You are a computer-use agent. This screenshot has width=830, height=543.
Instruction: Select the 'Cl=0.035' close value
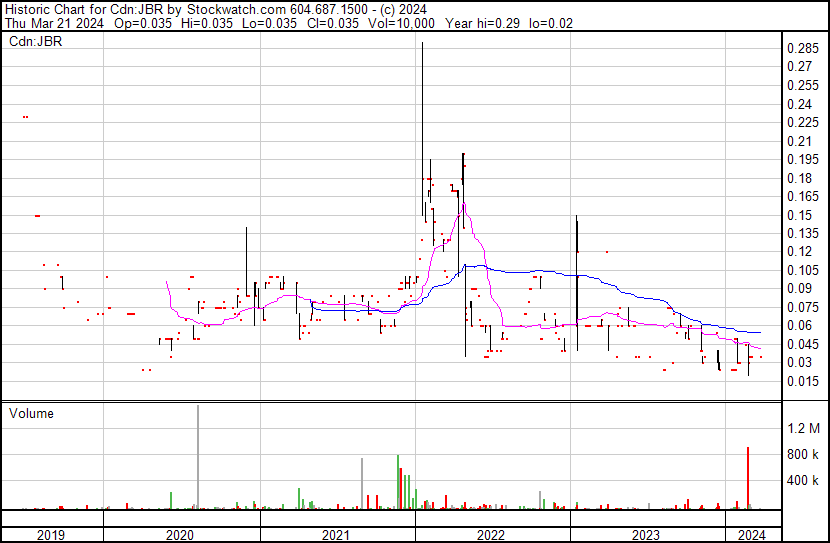(332, 23)
